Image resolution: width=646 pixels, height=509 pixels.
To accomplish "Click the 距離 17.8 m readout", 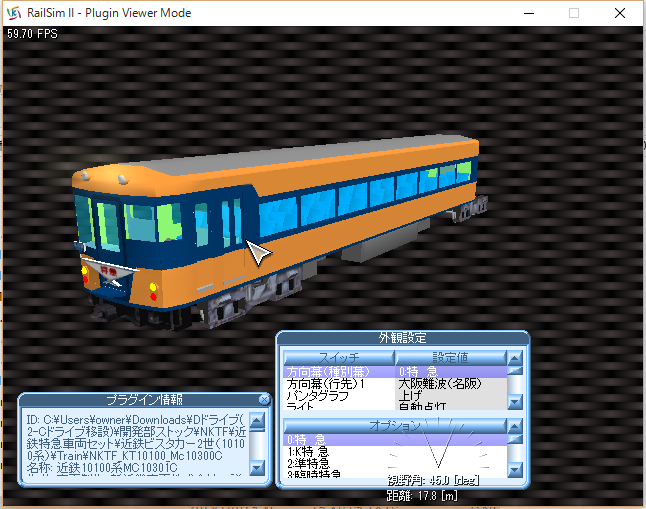I will (x=422, y=495).
